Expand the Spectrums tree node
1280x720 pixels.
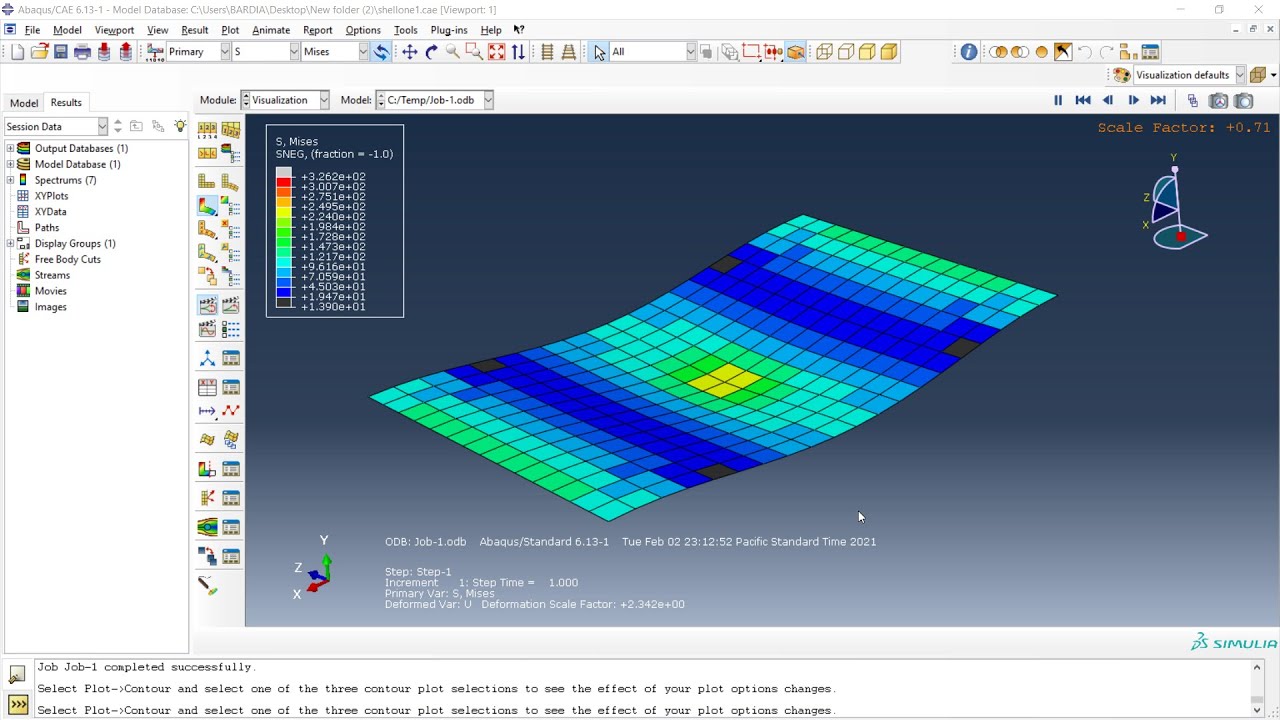point(10,180)
